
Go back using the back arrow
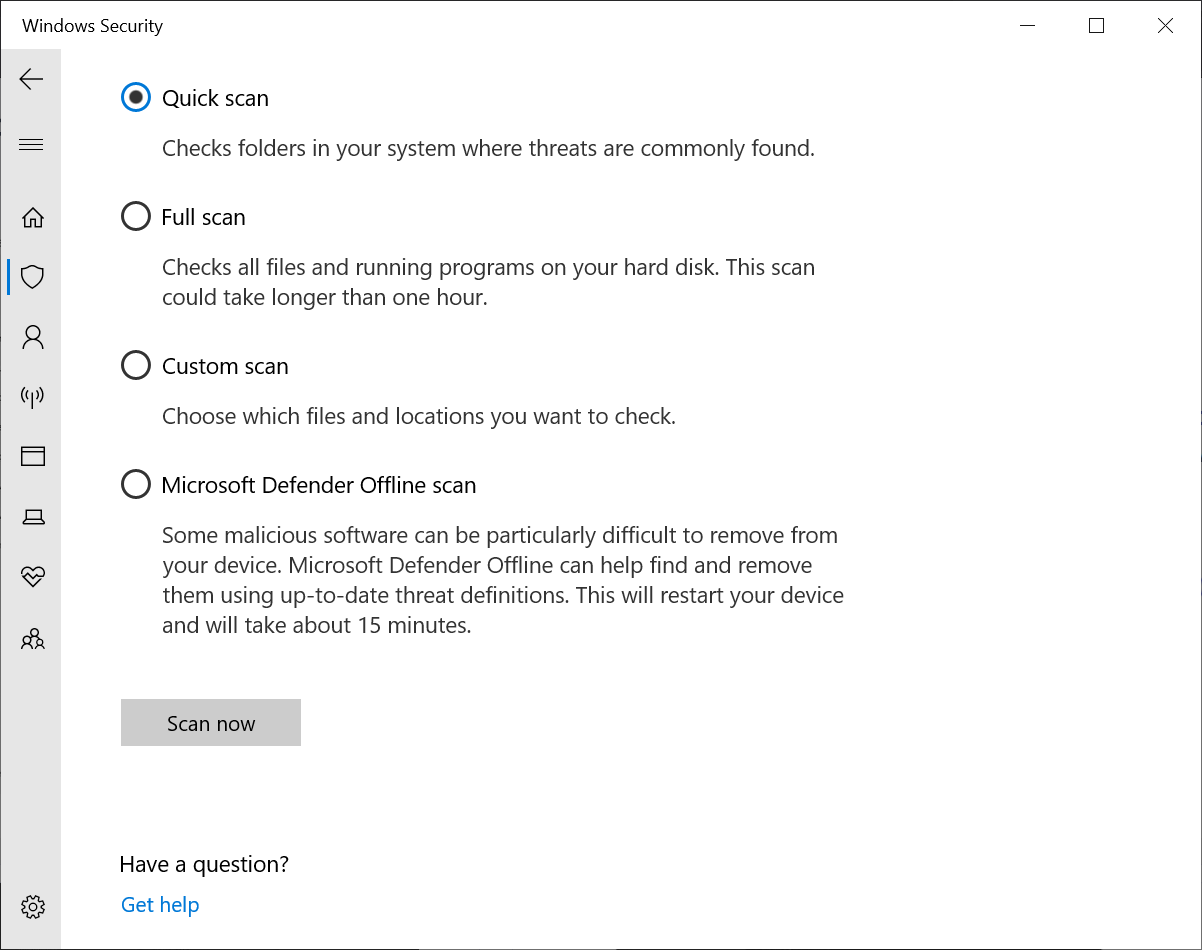(x=31, y=79)
